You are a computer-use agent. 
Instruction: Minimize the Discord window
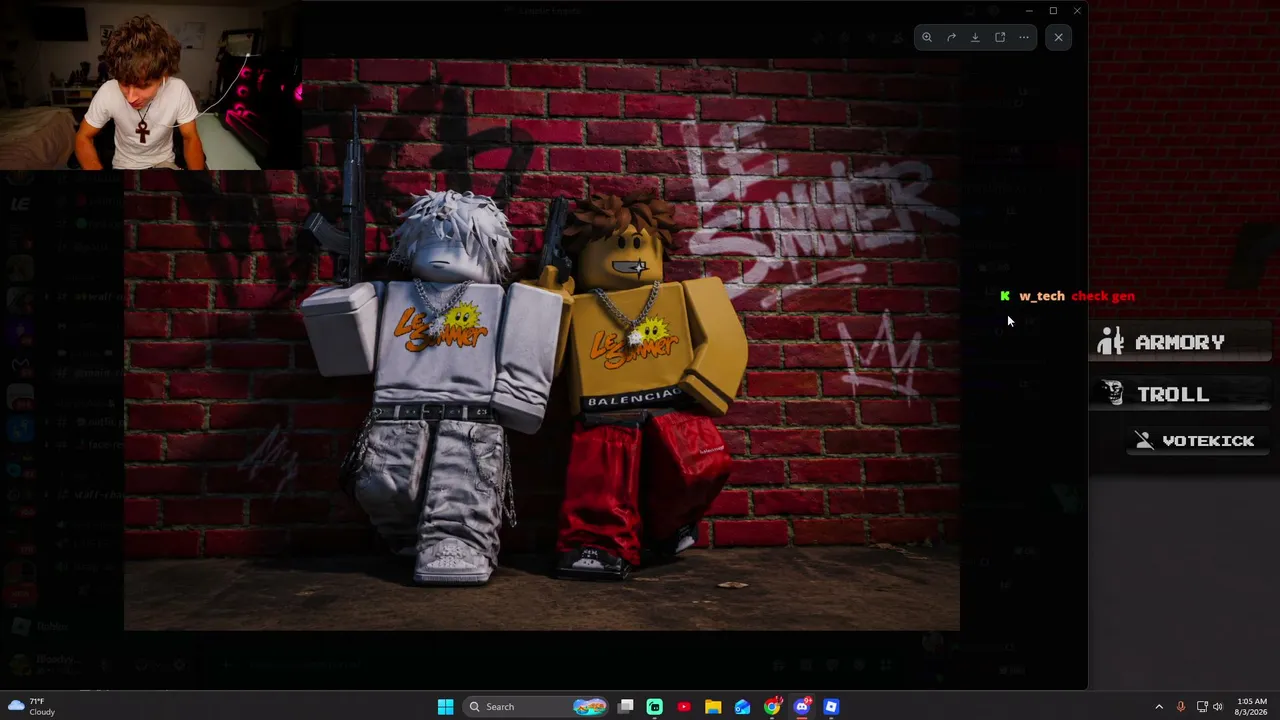pos(1029,11)
